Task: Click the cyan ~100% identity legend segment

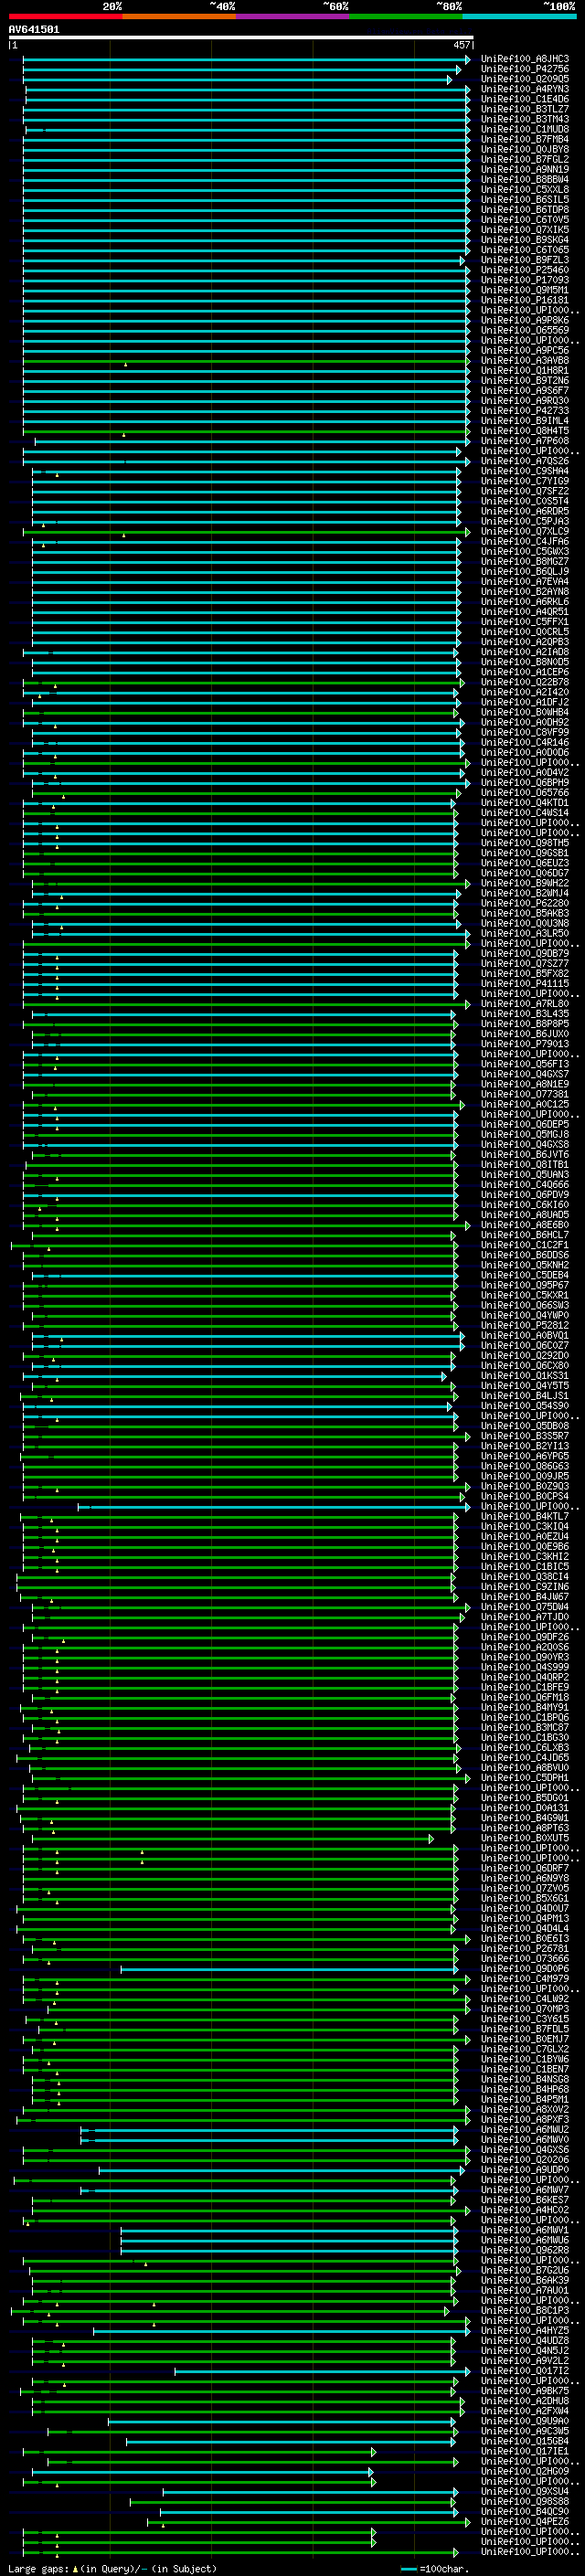Action: [520, 17]
